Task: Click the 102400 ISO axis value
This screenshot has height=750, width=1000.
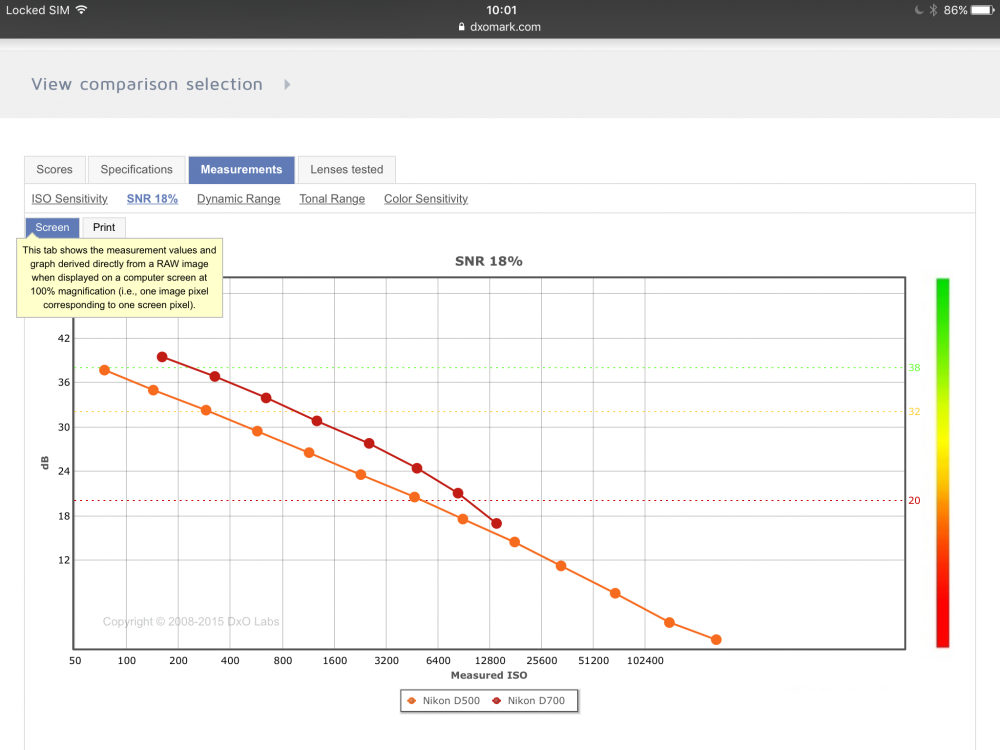Action: (x=645, y=661)
